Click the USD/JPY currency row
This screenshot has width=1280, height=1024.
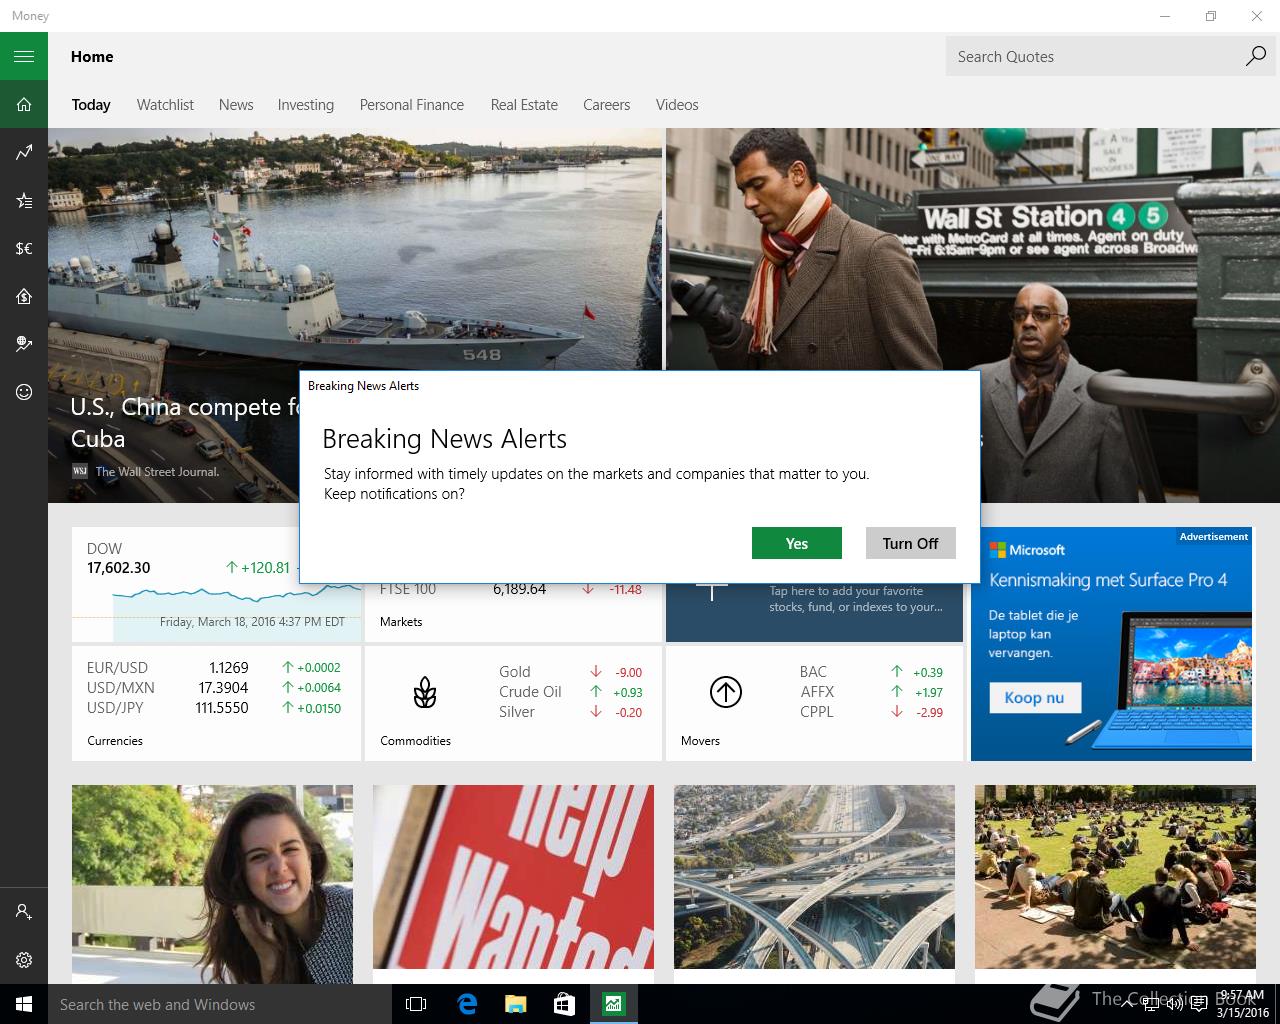tap(213, 708)
